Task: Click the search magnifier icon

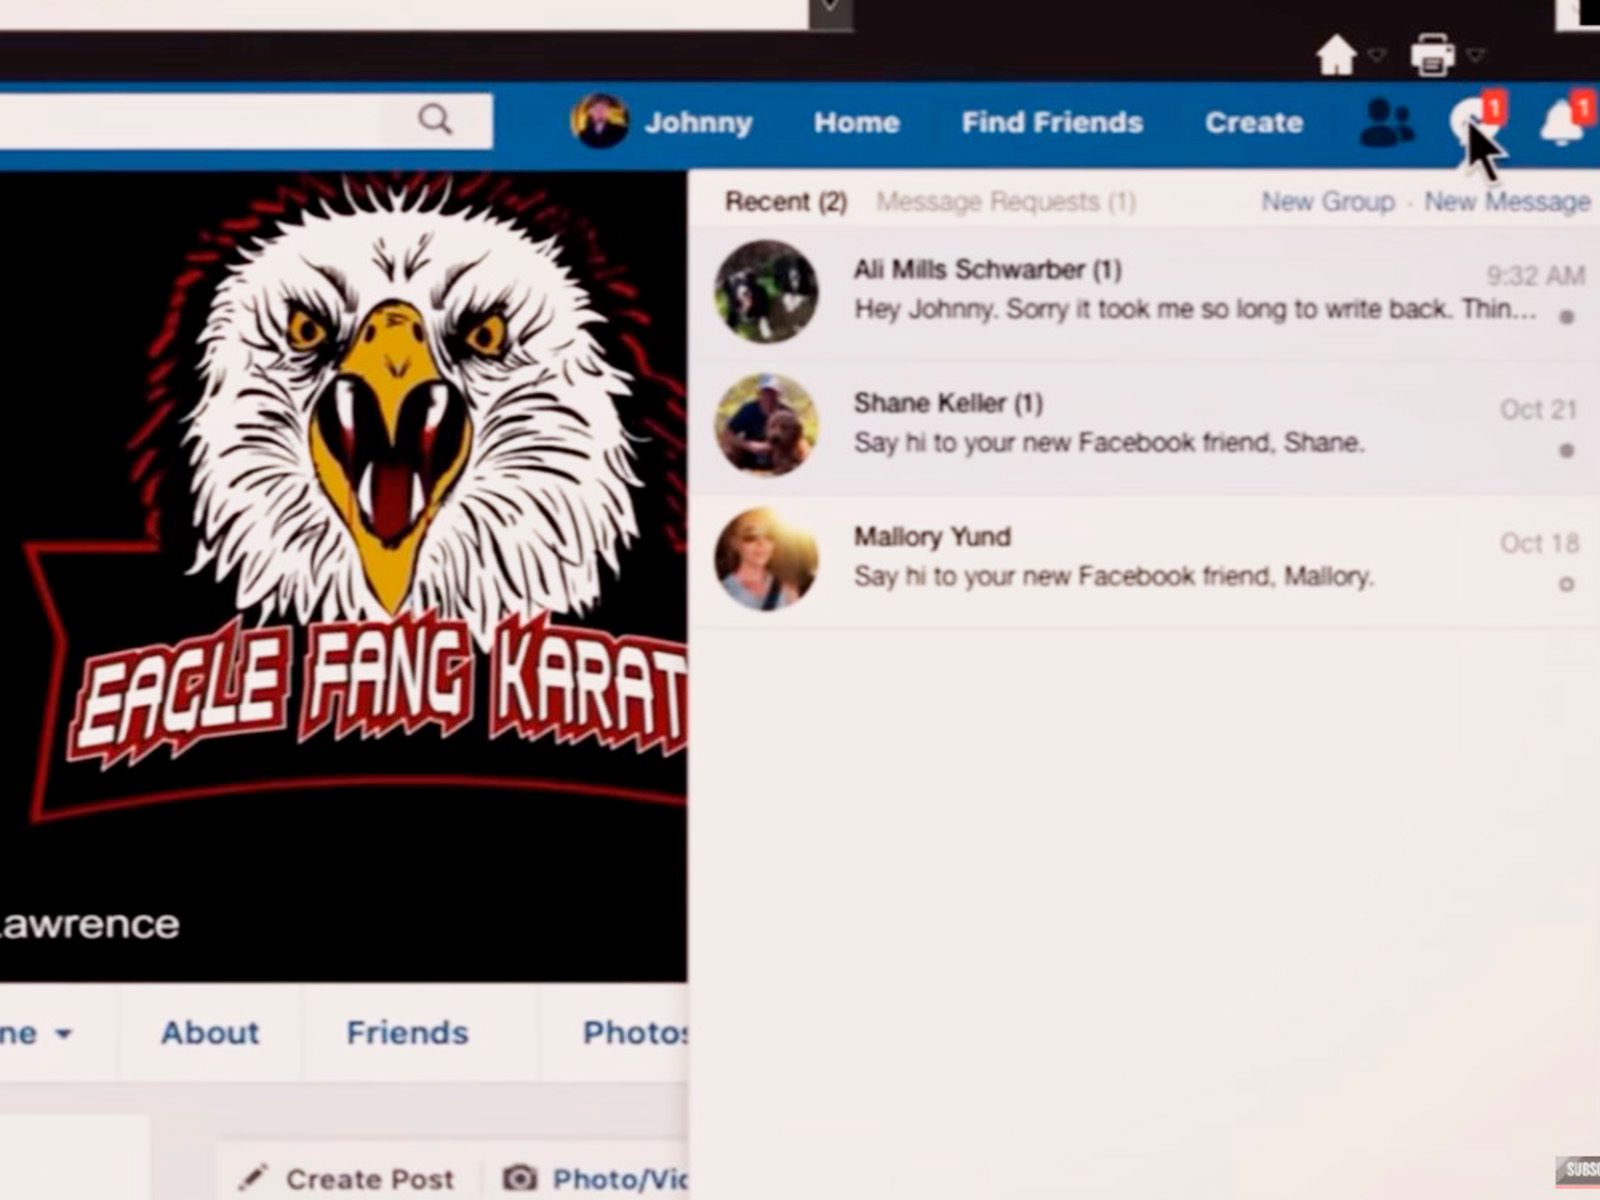Action: click(435, 120)
